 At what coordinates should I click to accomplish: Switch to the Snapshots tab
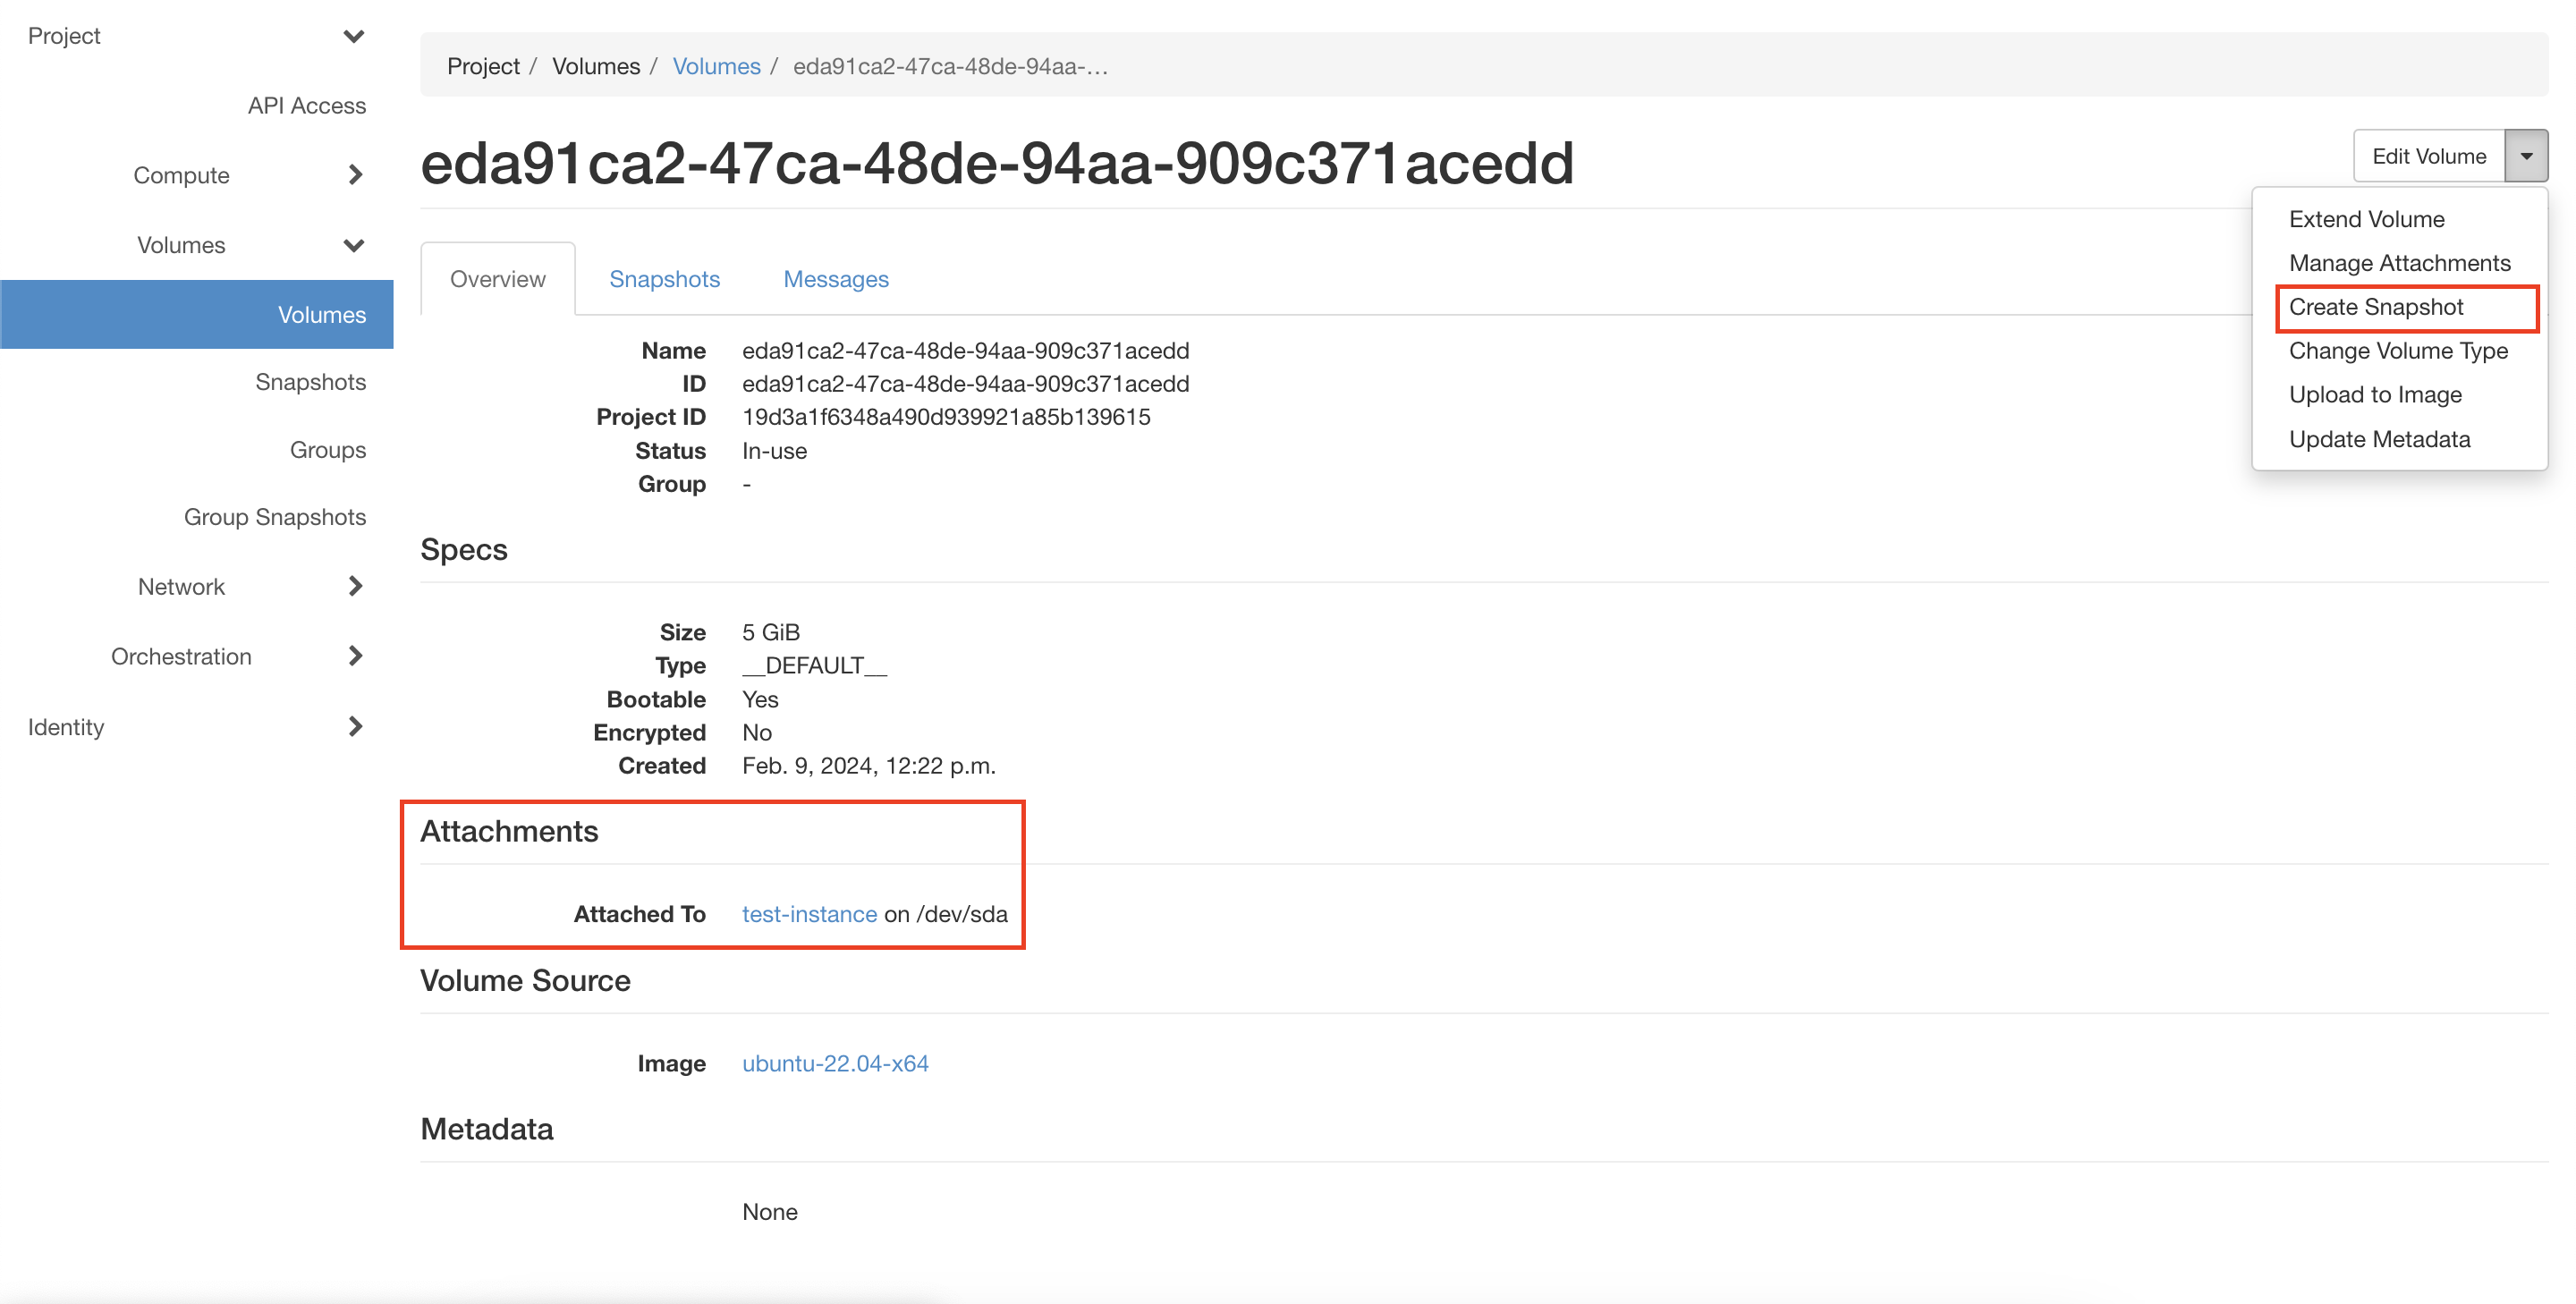pos(664,279)
